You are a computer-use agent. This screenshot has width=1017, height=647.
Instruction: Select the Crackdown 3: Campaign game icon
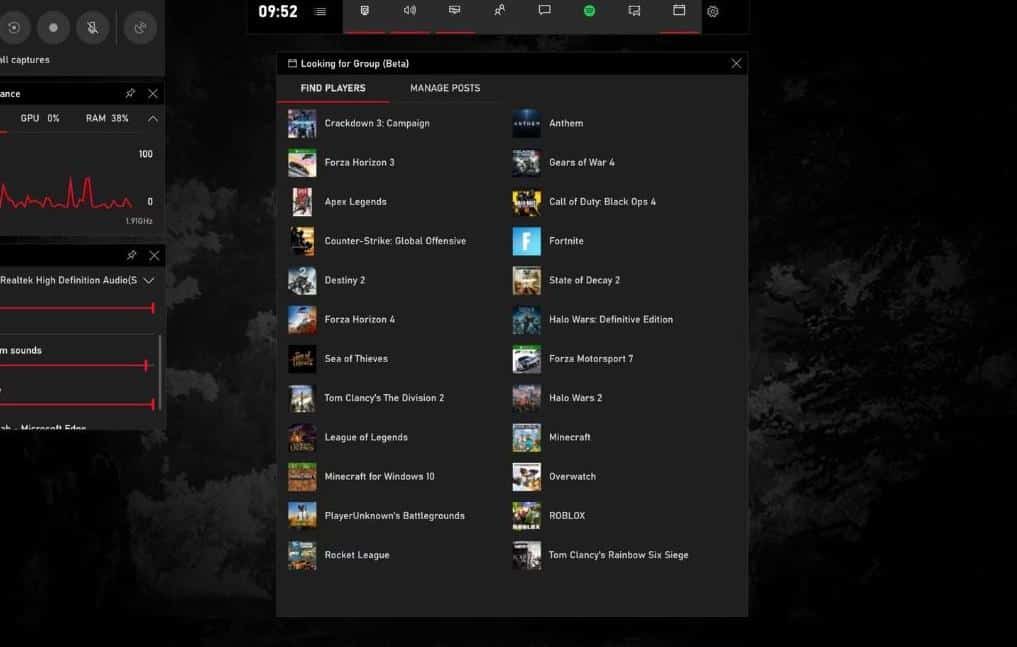coord(302,123)
